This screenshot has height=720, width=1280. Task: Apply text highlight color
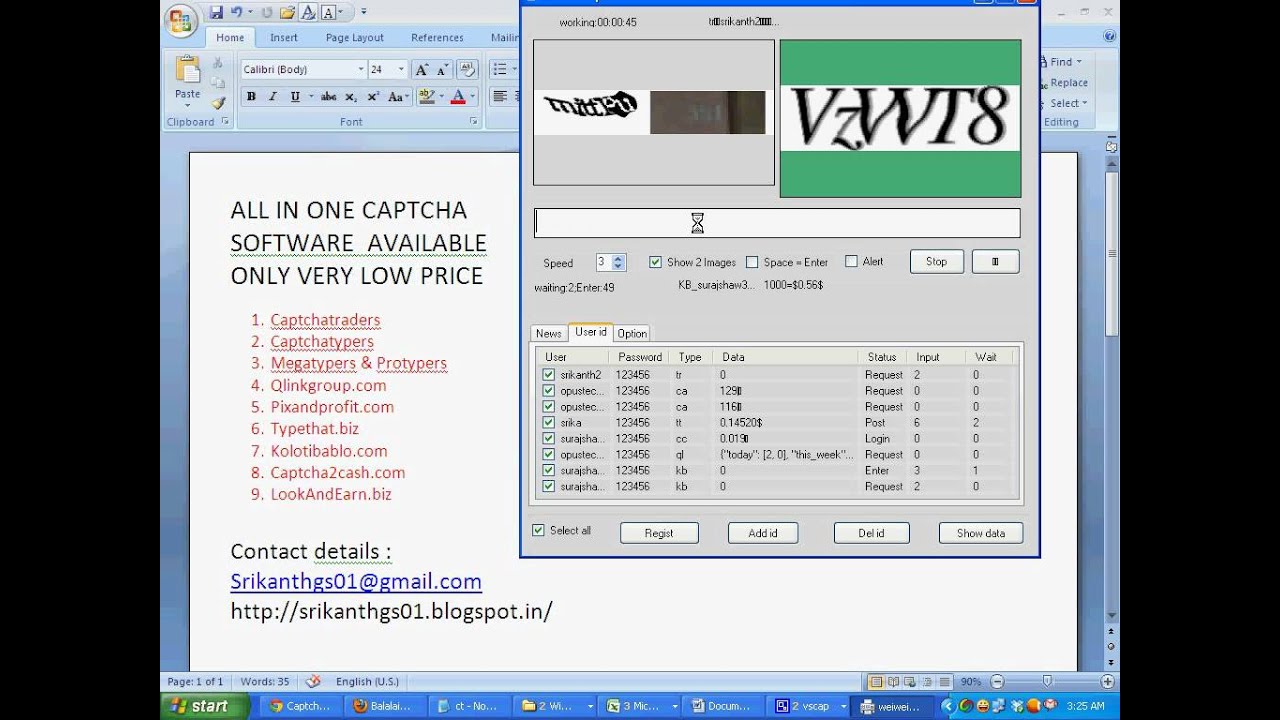click(x=426, y=97)
